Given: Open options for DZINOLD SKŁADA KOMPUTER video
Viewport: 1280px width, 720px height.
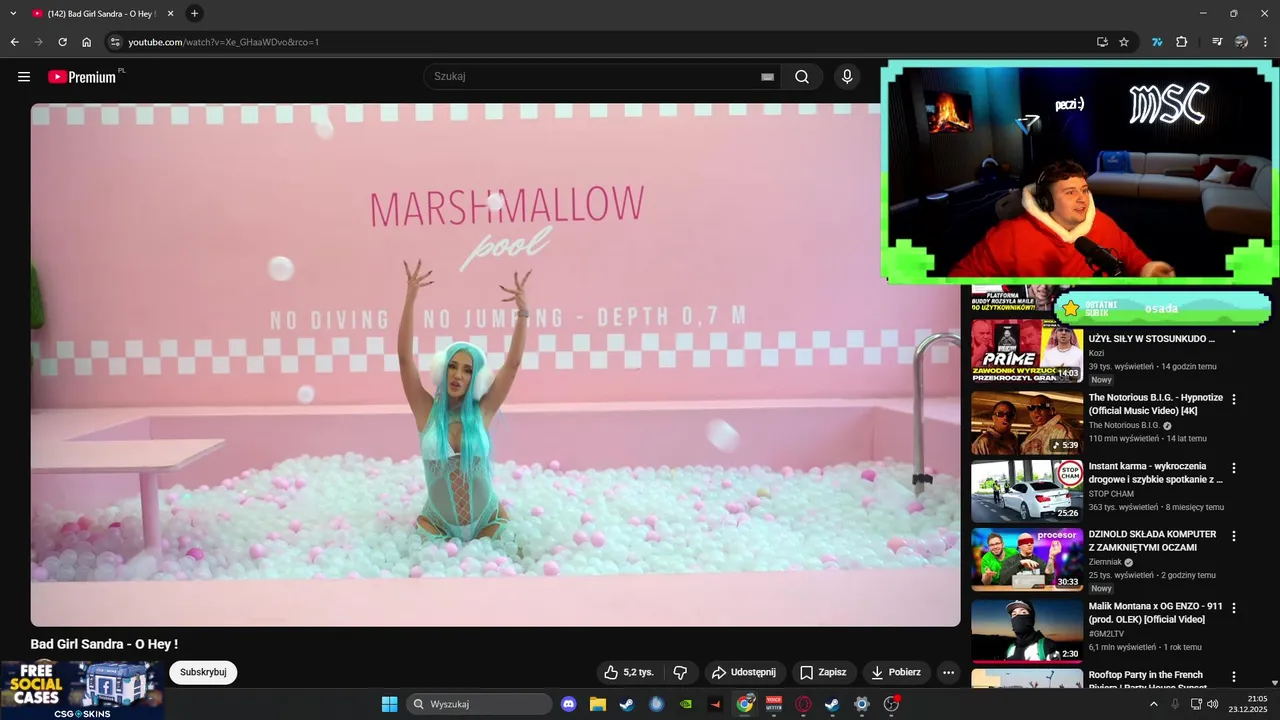Looking at the screenshot, I should [1233, 536].
